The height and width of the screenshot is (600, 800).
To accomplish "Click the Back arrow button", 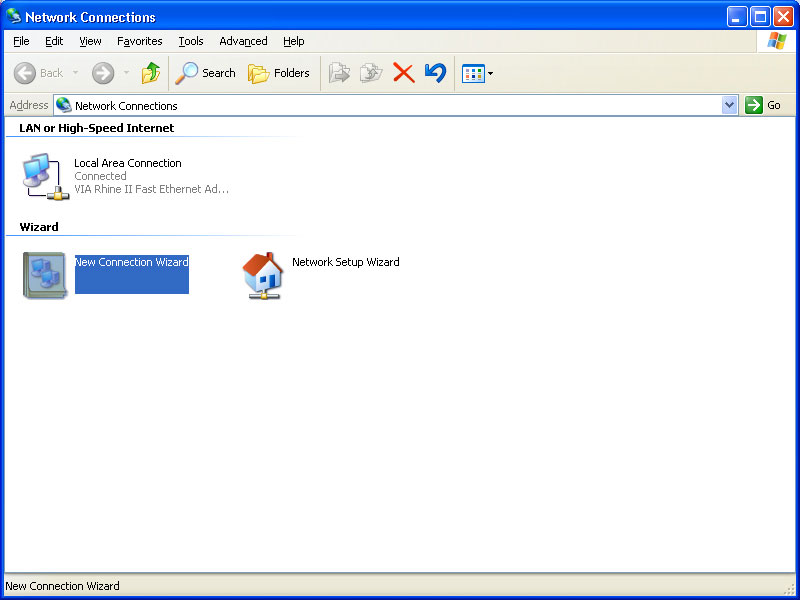I will pos(25,73).
